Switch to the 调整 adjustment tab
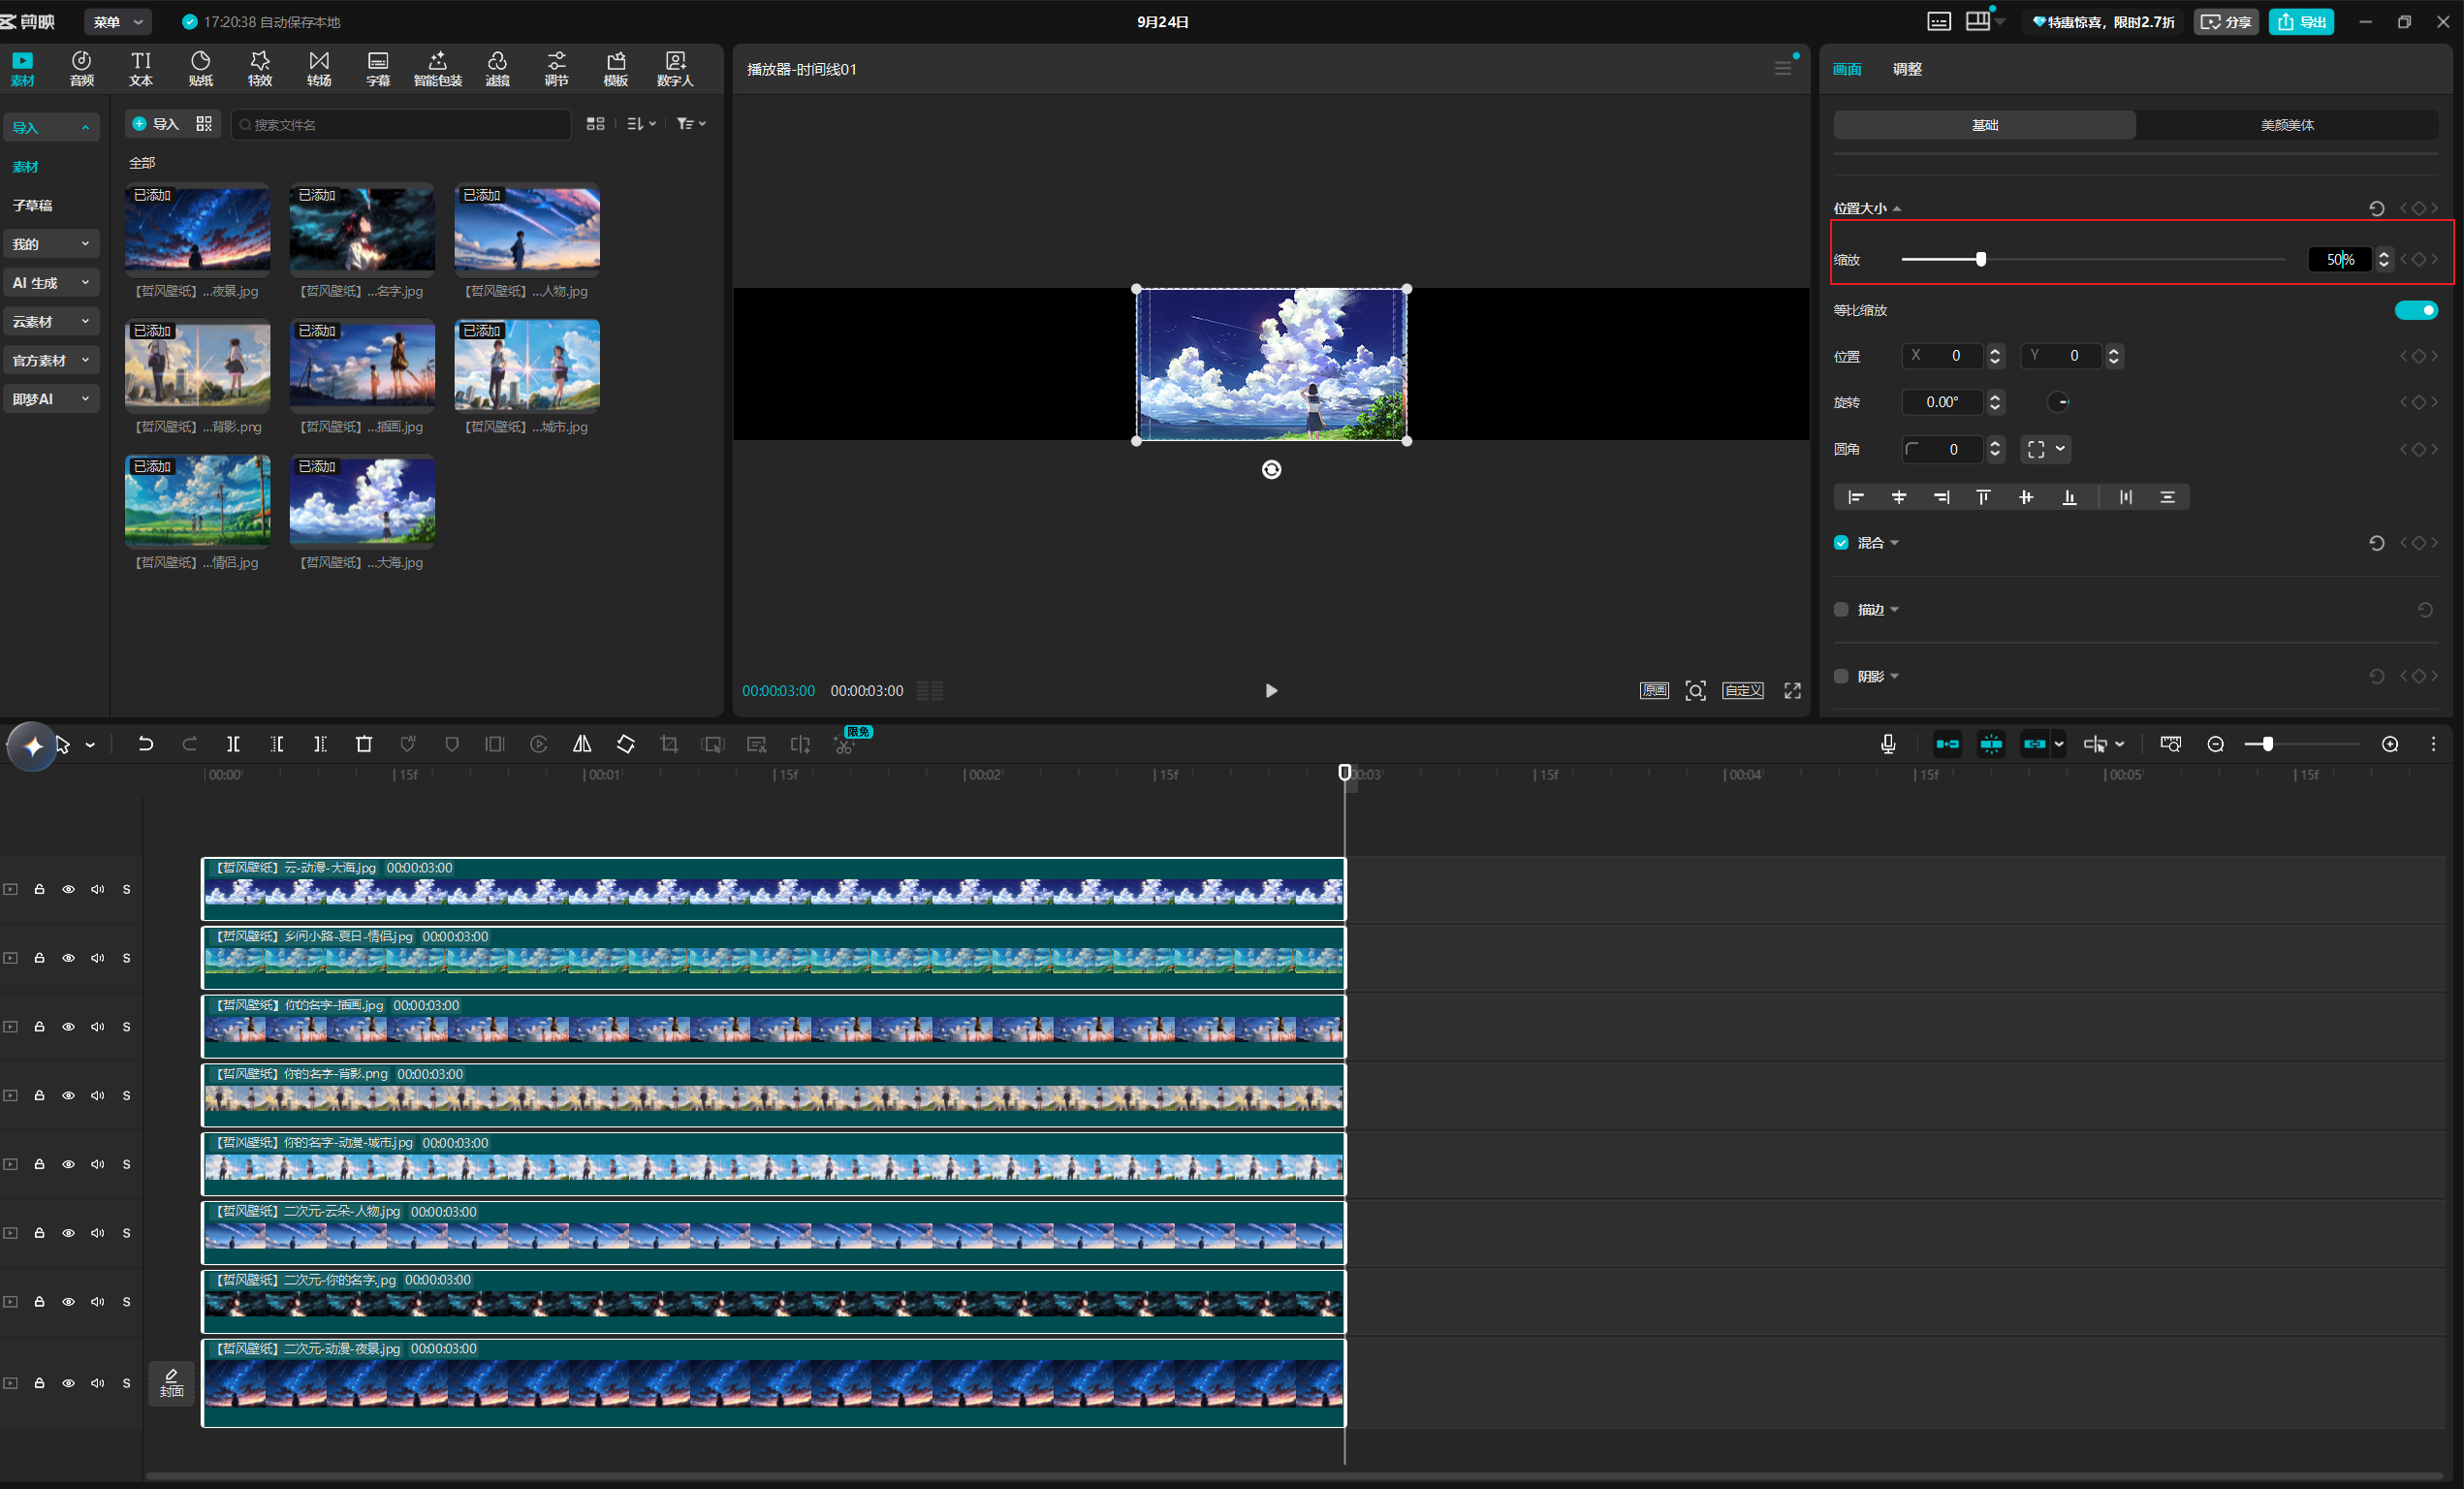Image resolution: width=2464 pixels, height=1489 pixels. click(x=1907, y=69)
